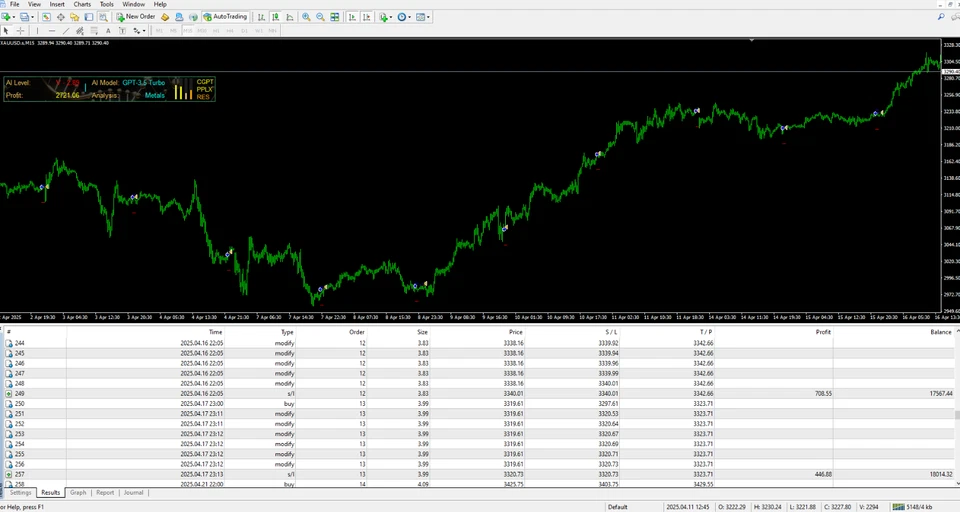Click the connection status bars in status bar

click(898, 507)
